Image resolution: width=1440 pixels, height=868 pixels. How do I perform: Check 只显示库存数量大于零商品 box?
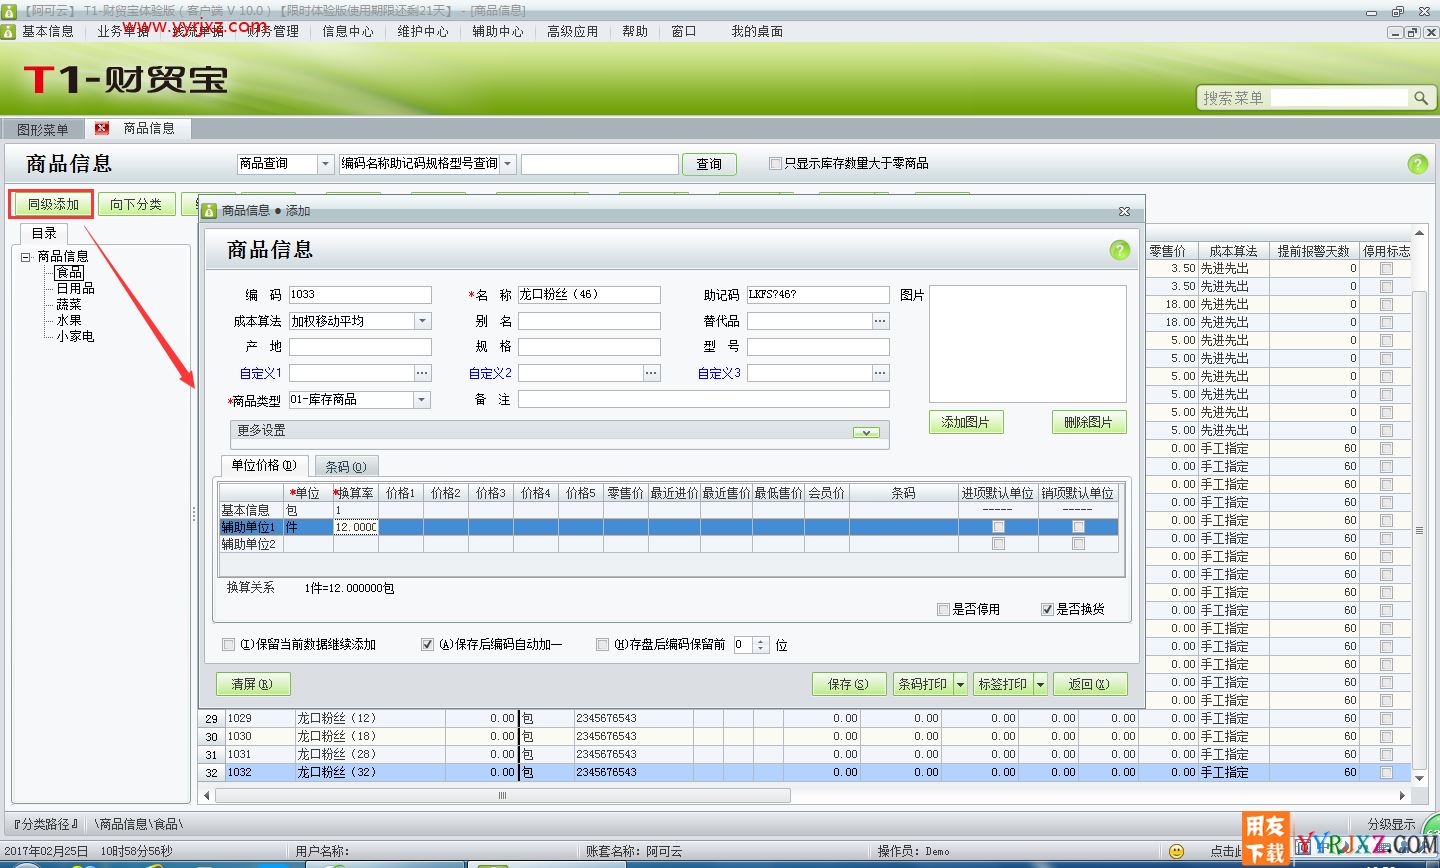pyautogui.click(x=775, y=164)
